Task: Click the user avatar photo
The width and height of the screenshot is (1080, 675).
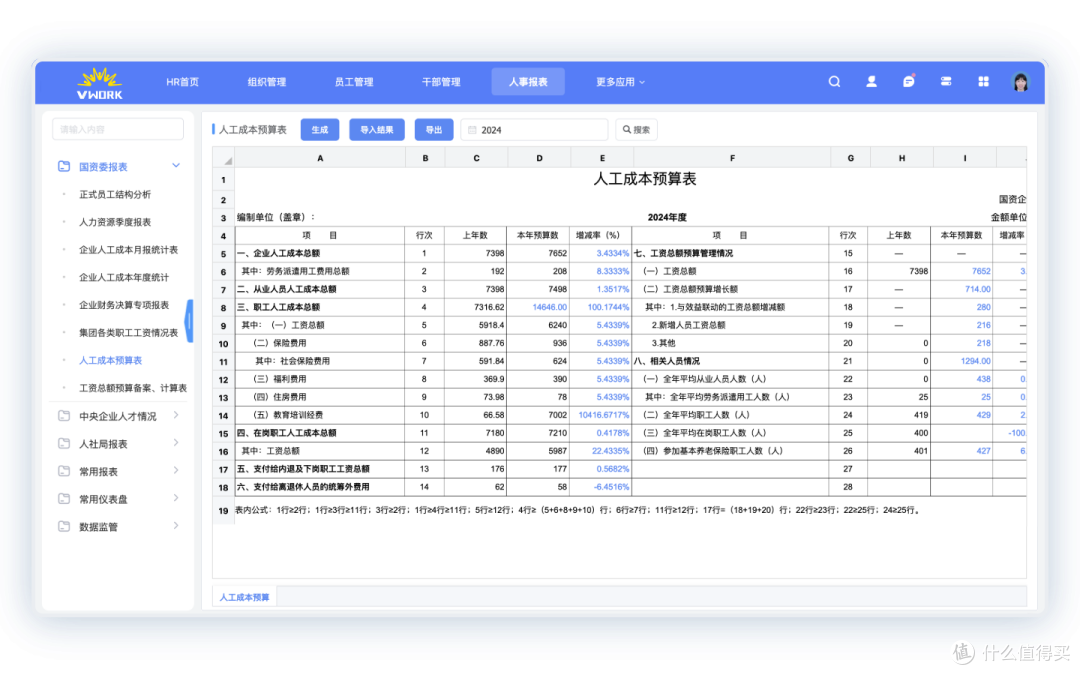Action: point(1020,81)
